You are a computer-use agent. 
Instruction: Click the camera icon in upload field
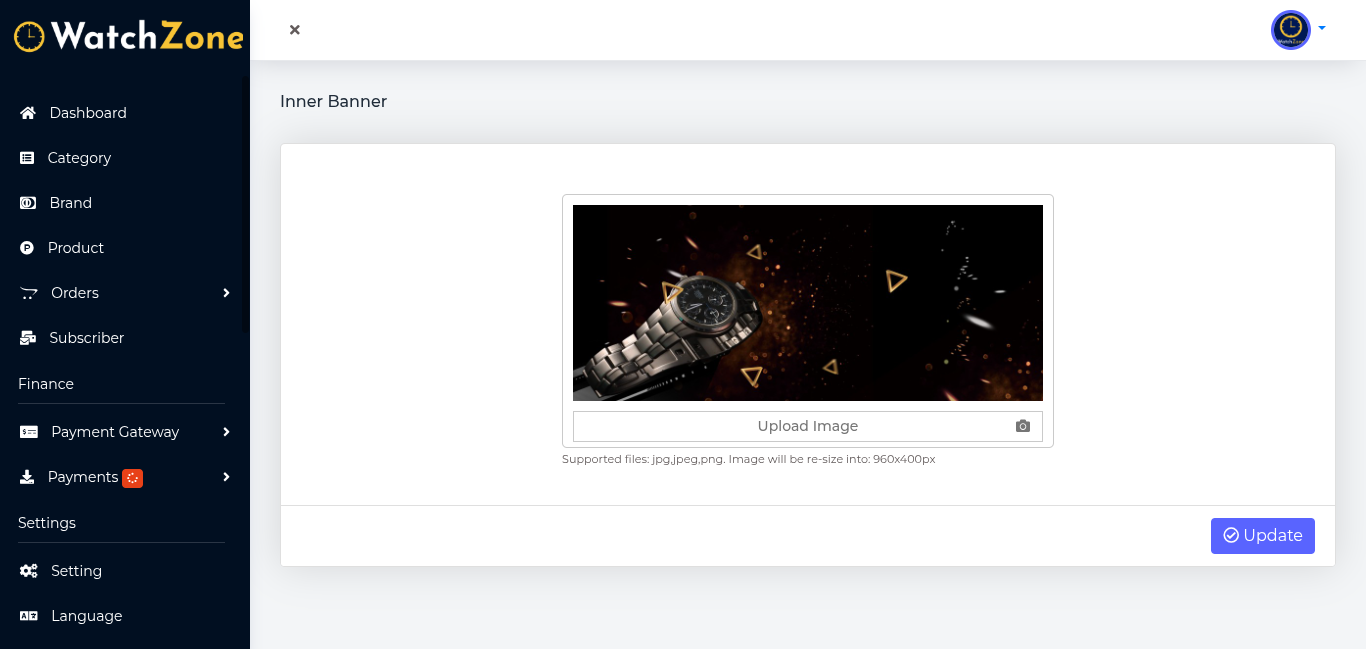click(x=1022, y=426)
